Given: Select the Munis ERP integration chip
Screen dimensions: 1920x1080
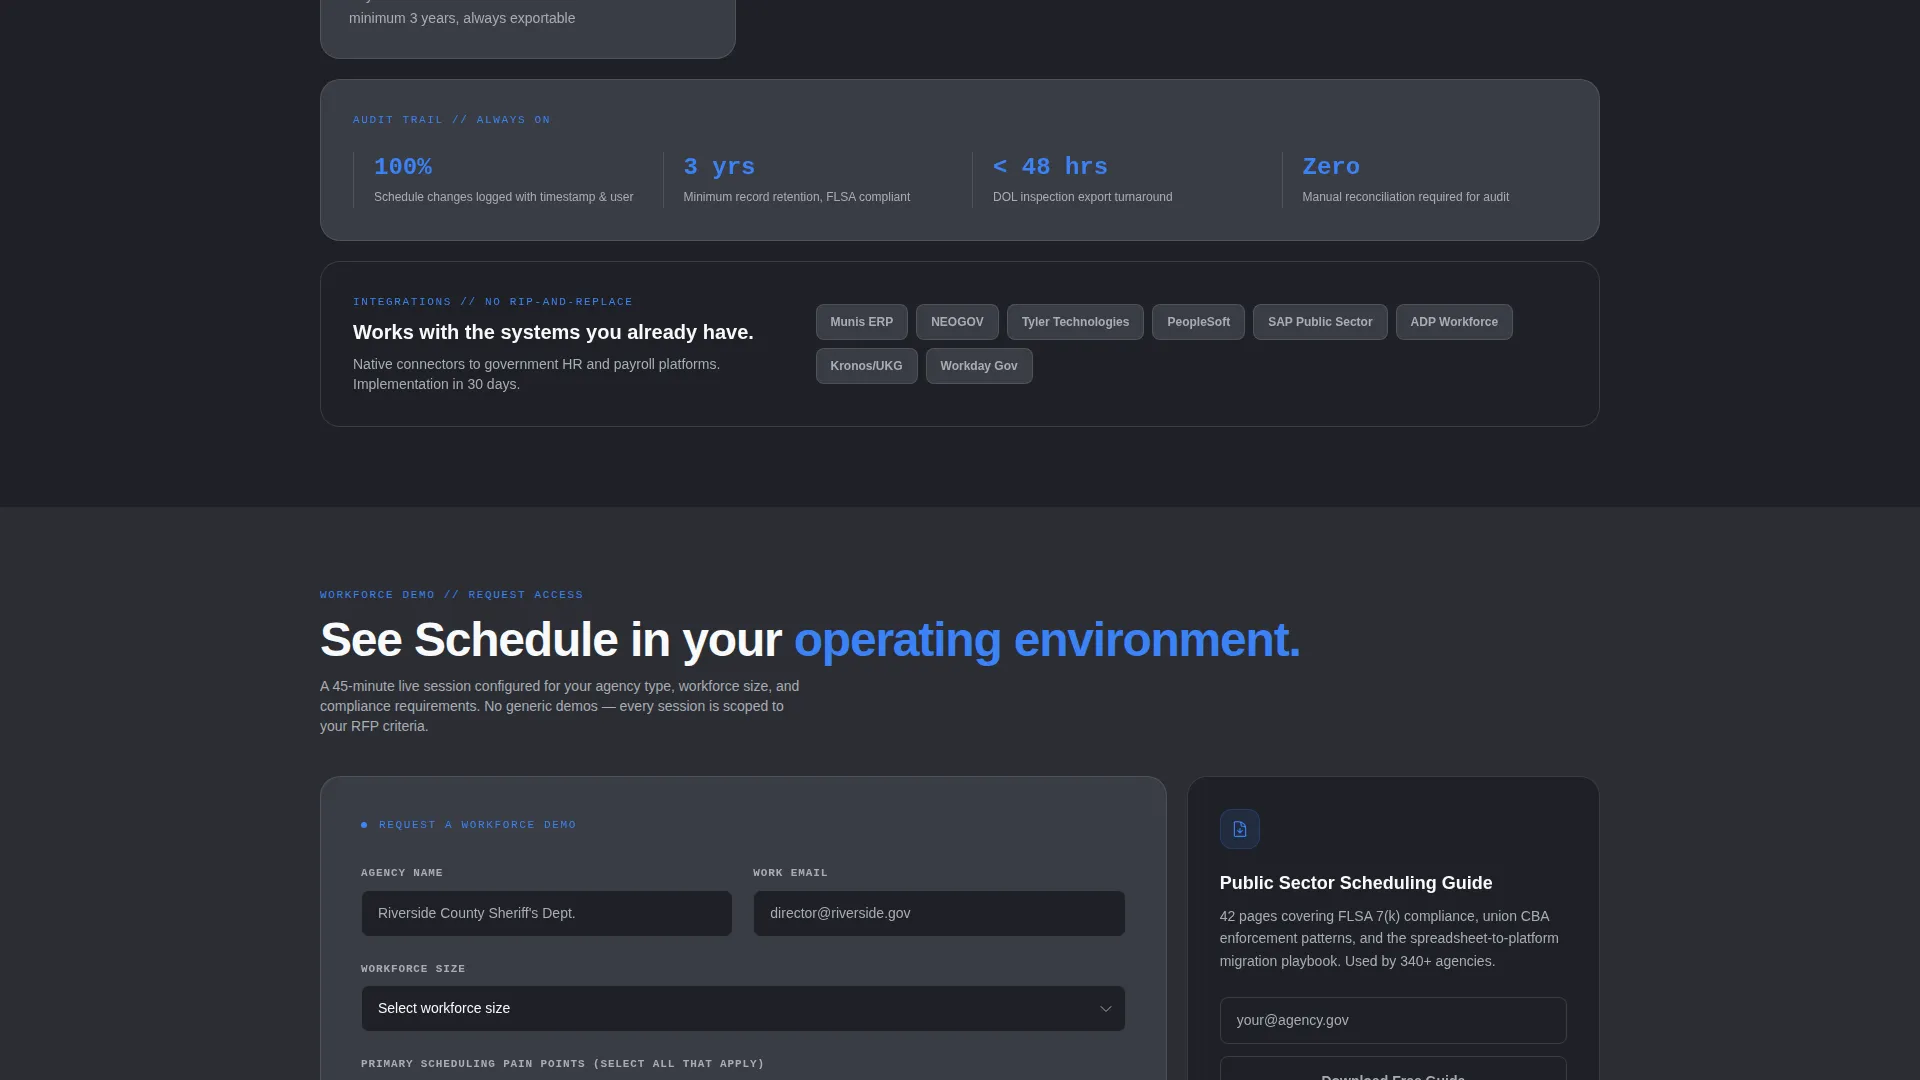Looking at the screenshot, I should coord(862,322).
